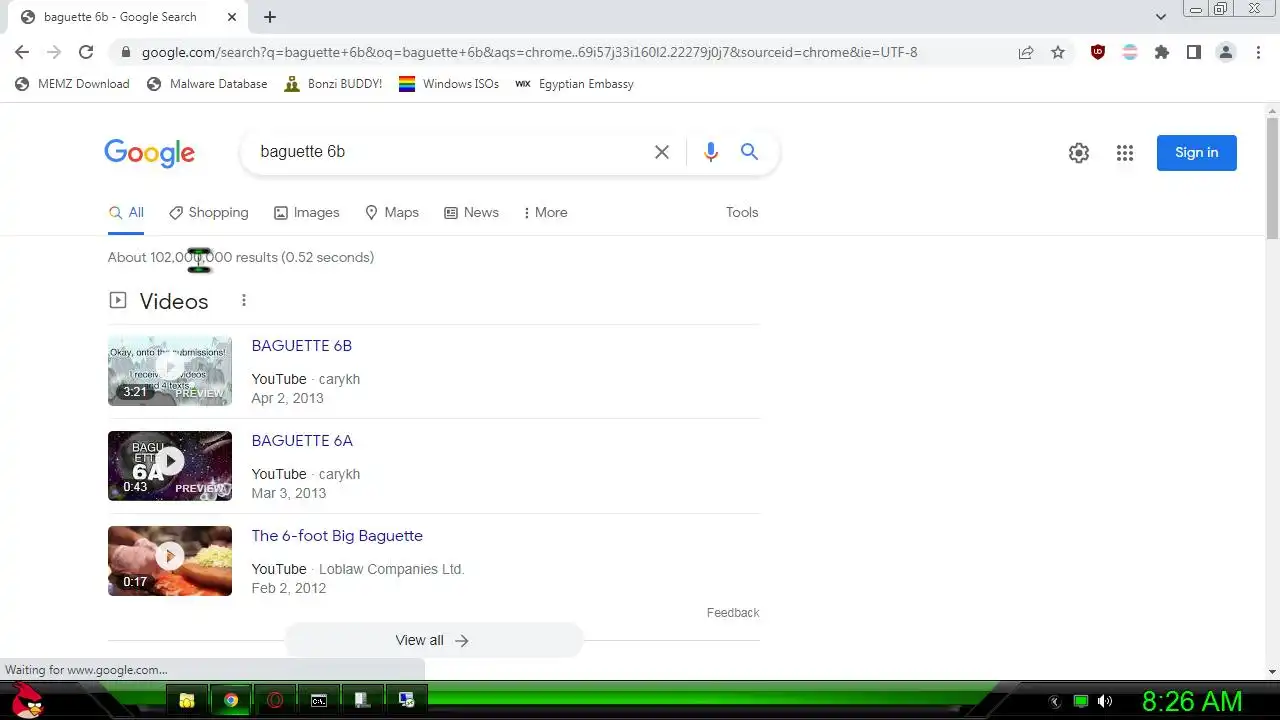Click the forward navigation arrow
This screenshot has width=1280, height=720.
pyautogui.click(x=54, y=52)
